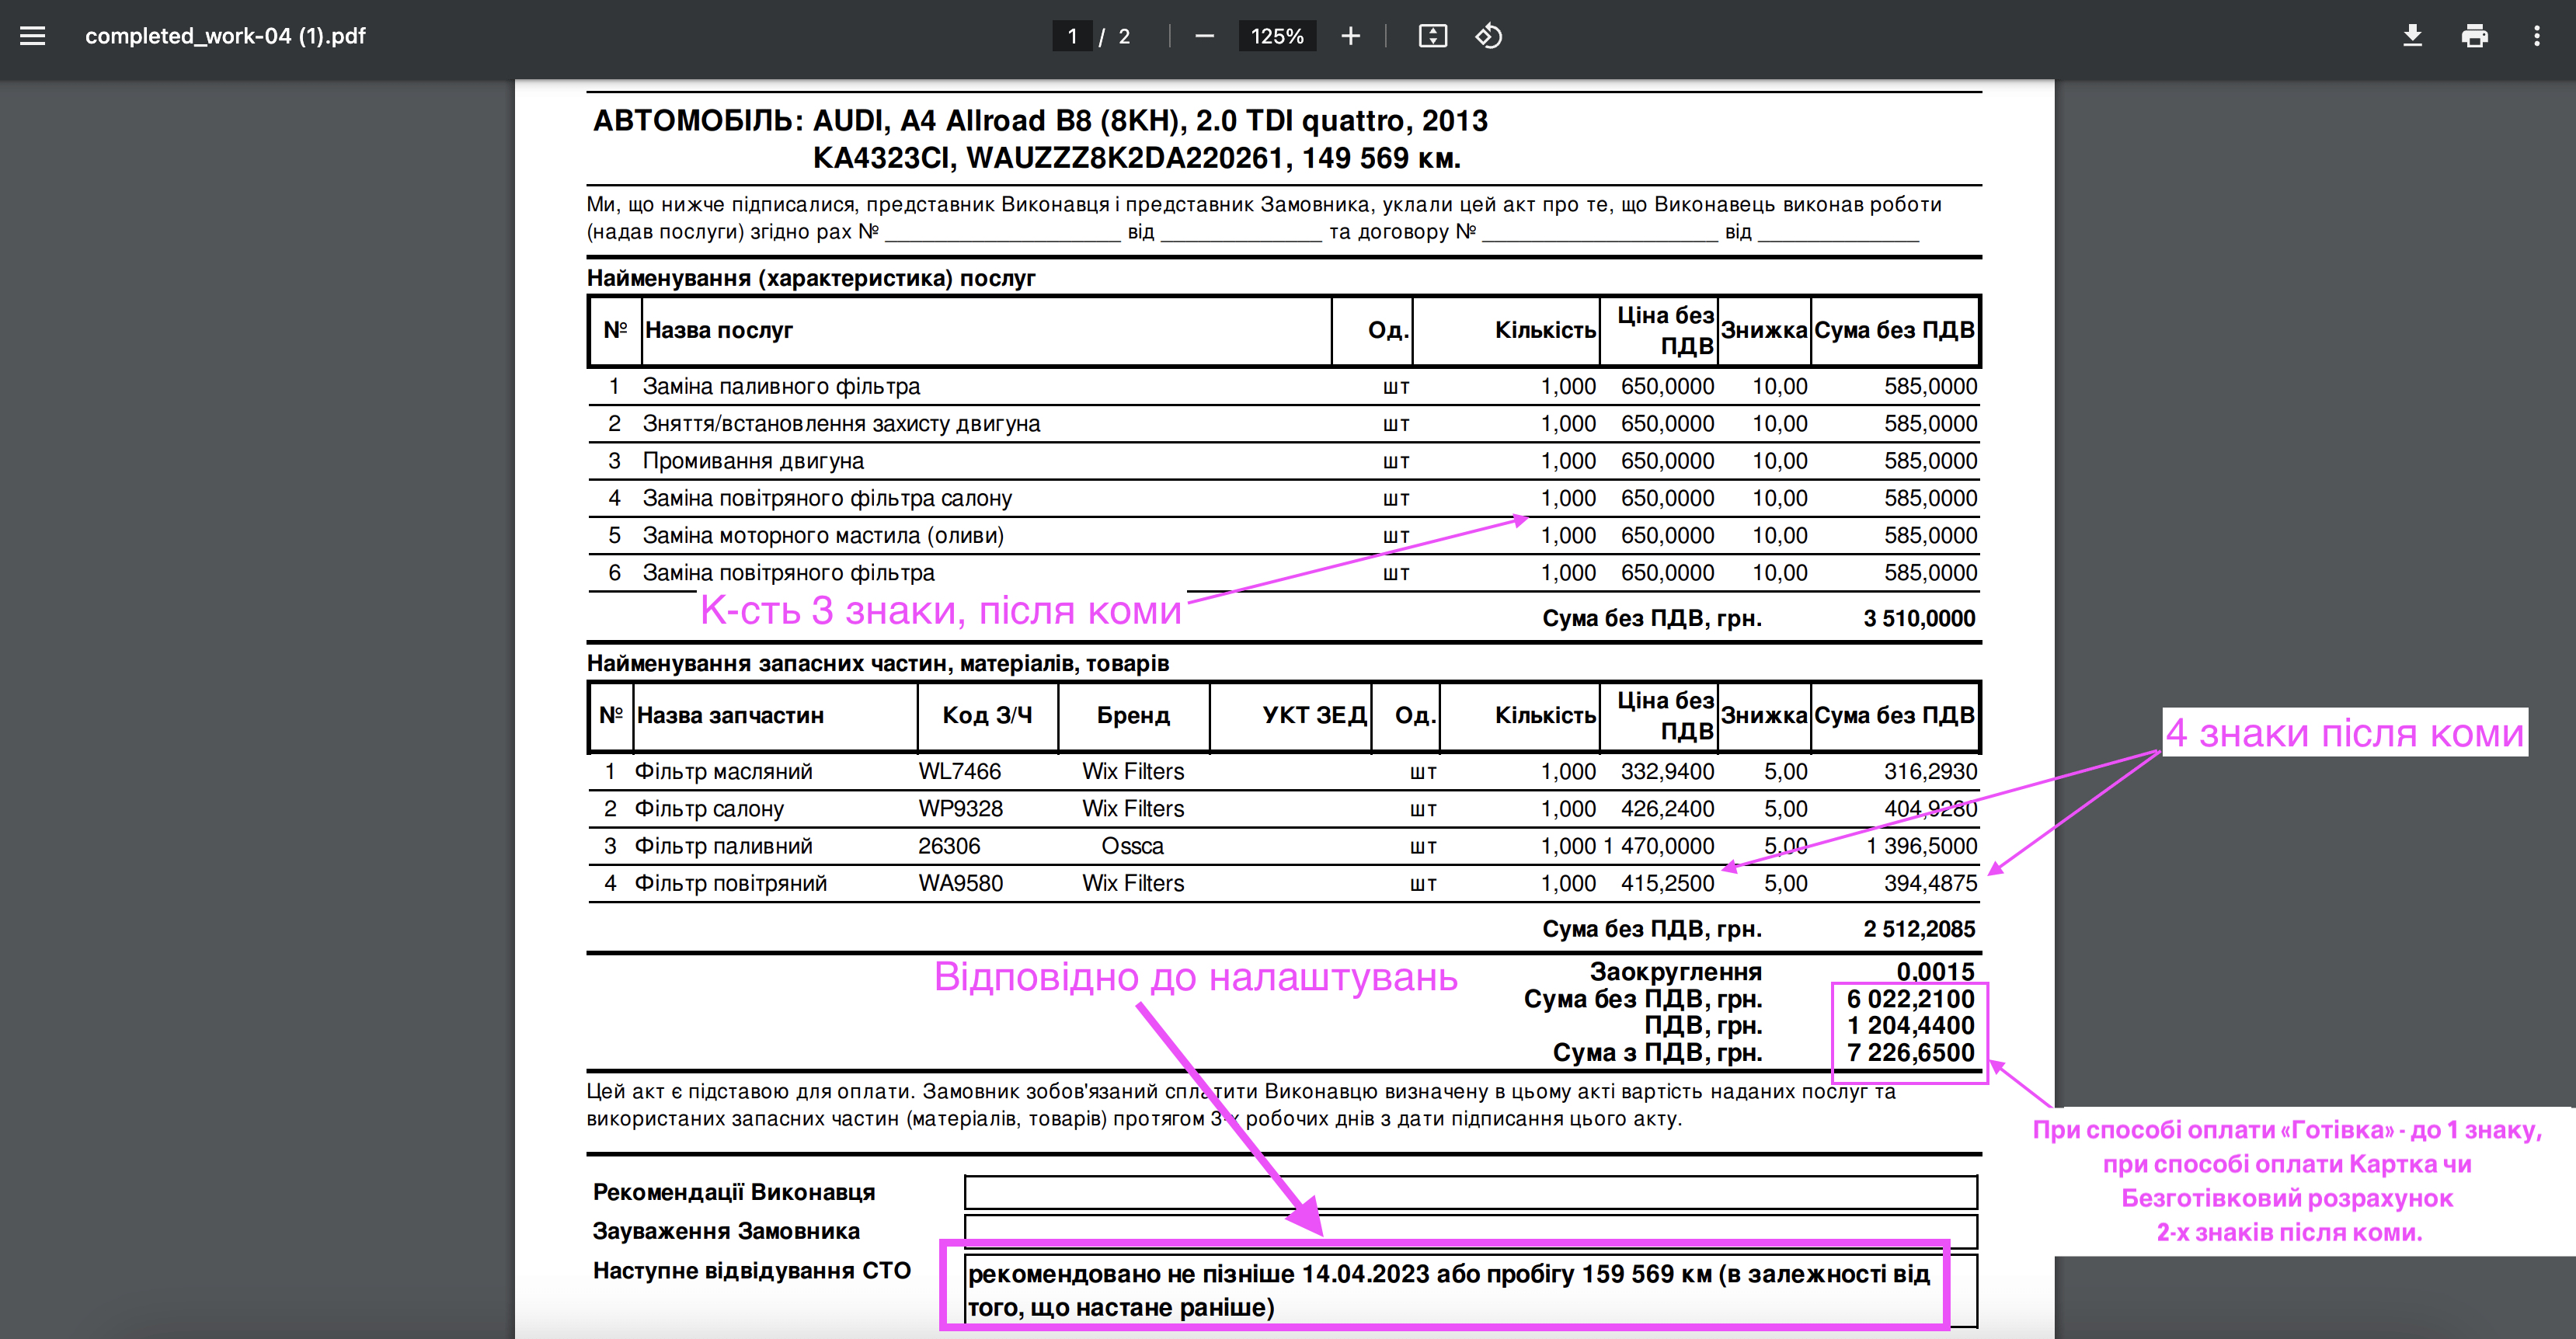Click the completed_work-04 (1).pdf file title
The height and width of the screenshot is (1339, 2576).
pos(225,36)
